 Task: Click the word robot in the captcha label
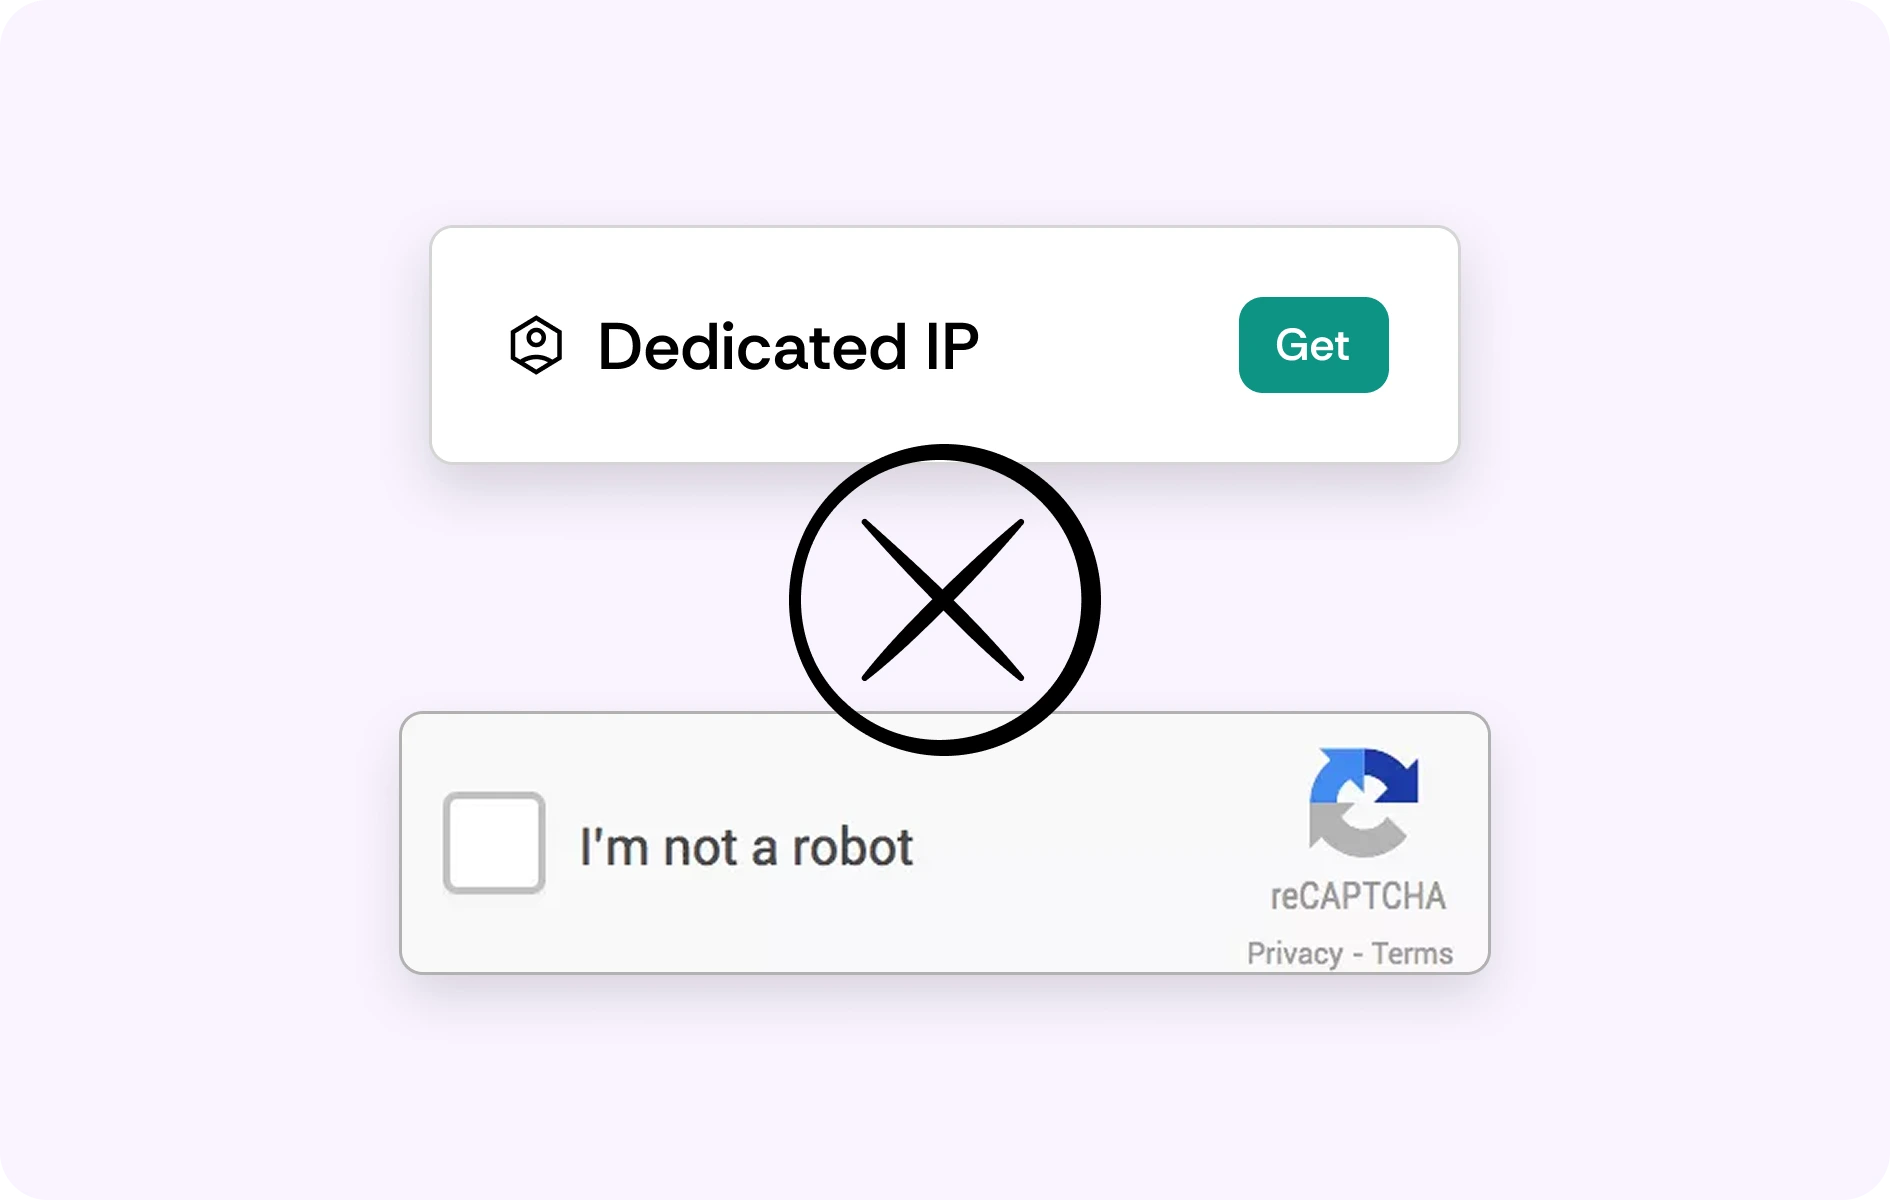pyautogui.click(x=852, y=847)
